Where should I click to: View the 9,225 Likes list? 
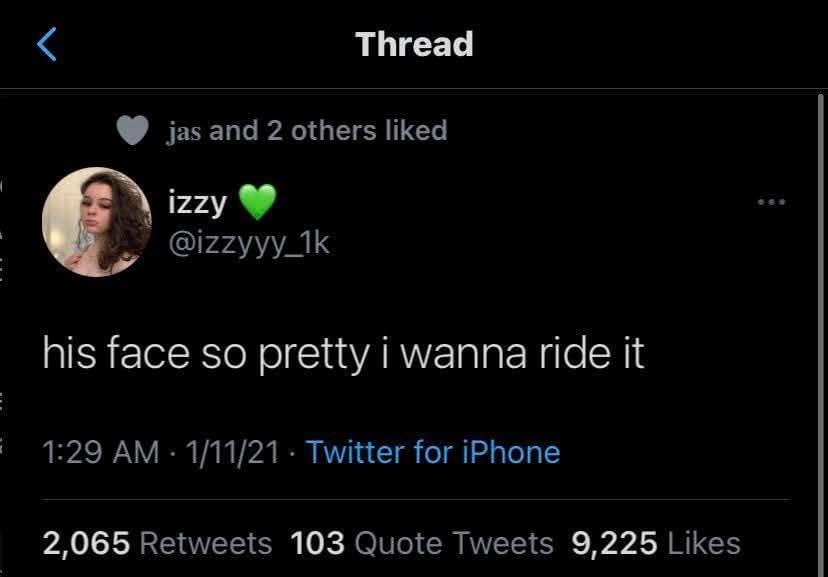tap(656, 543)
